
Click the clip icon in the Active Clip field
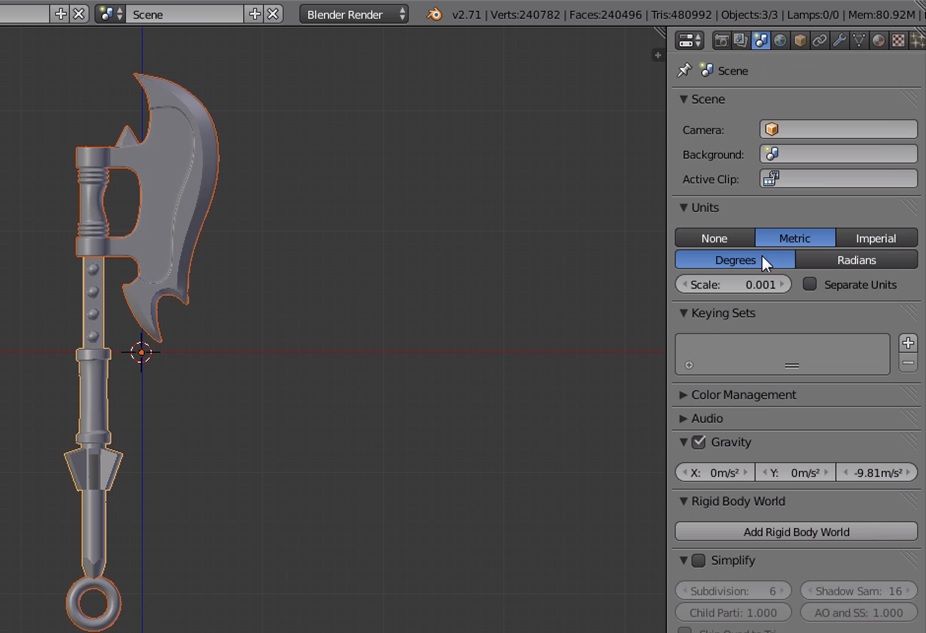(771, 178)
